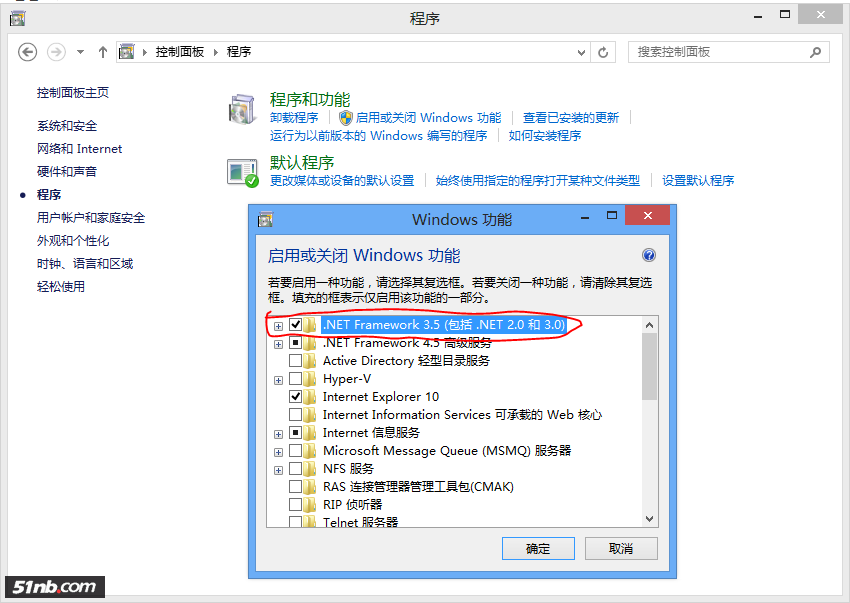The width and height of the screenshot is (850, 603).
Task: Click the 程序和功能 icon
Action: pos(242,108)
